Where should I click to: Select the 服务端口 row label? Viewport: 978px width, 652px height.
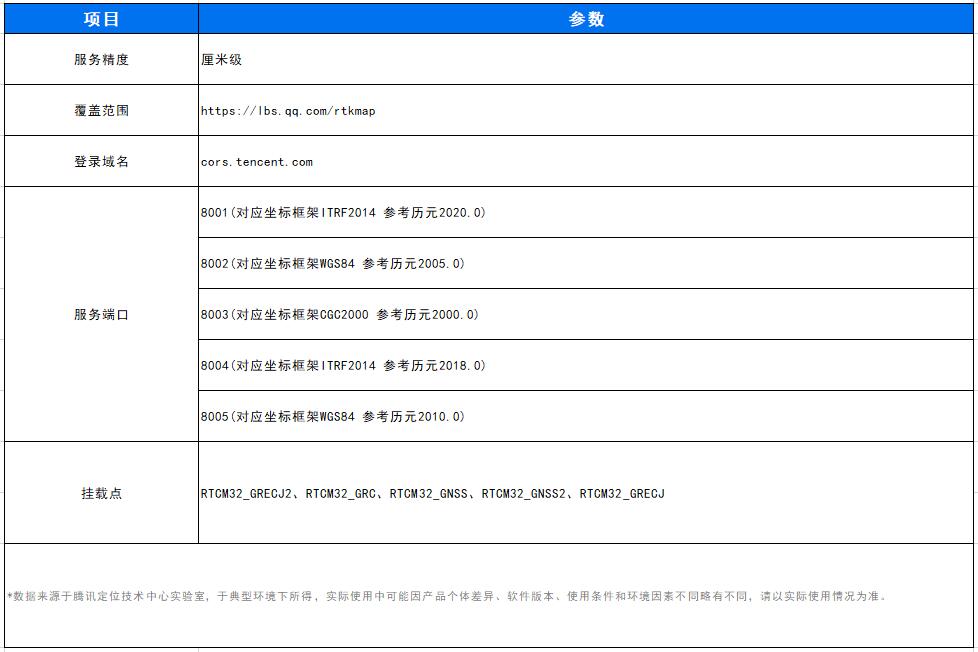tap(101, 315)
